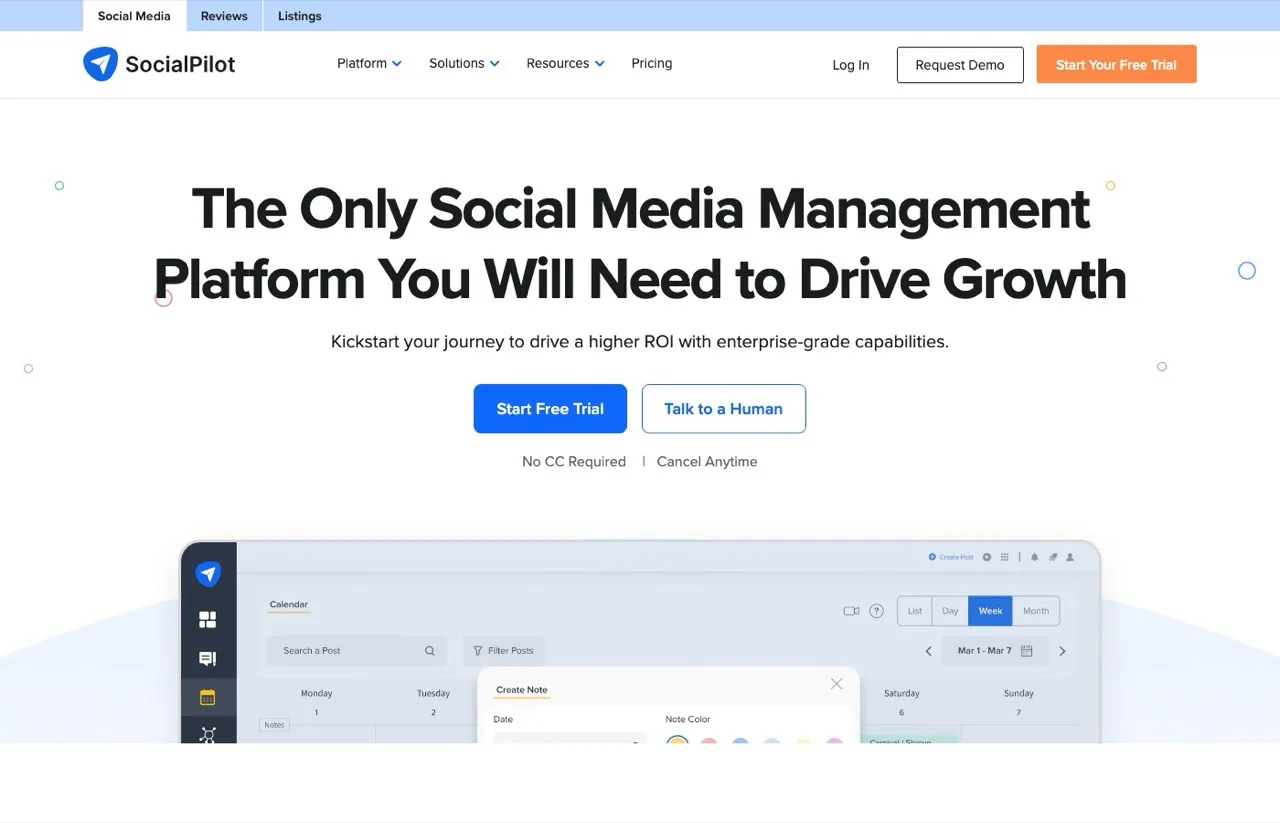Viewport: 1280px width, 823px height.
Task: Click the Tuesday column header
Action: pyautogui.click(x=433, y=693)
